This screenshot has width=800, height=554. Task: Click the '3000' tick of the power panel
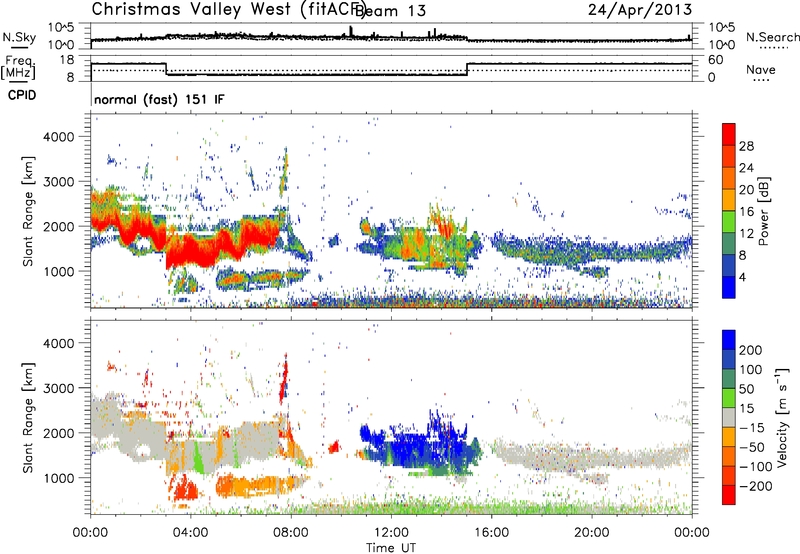pos(58,182)
